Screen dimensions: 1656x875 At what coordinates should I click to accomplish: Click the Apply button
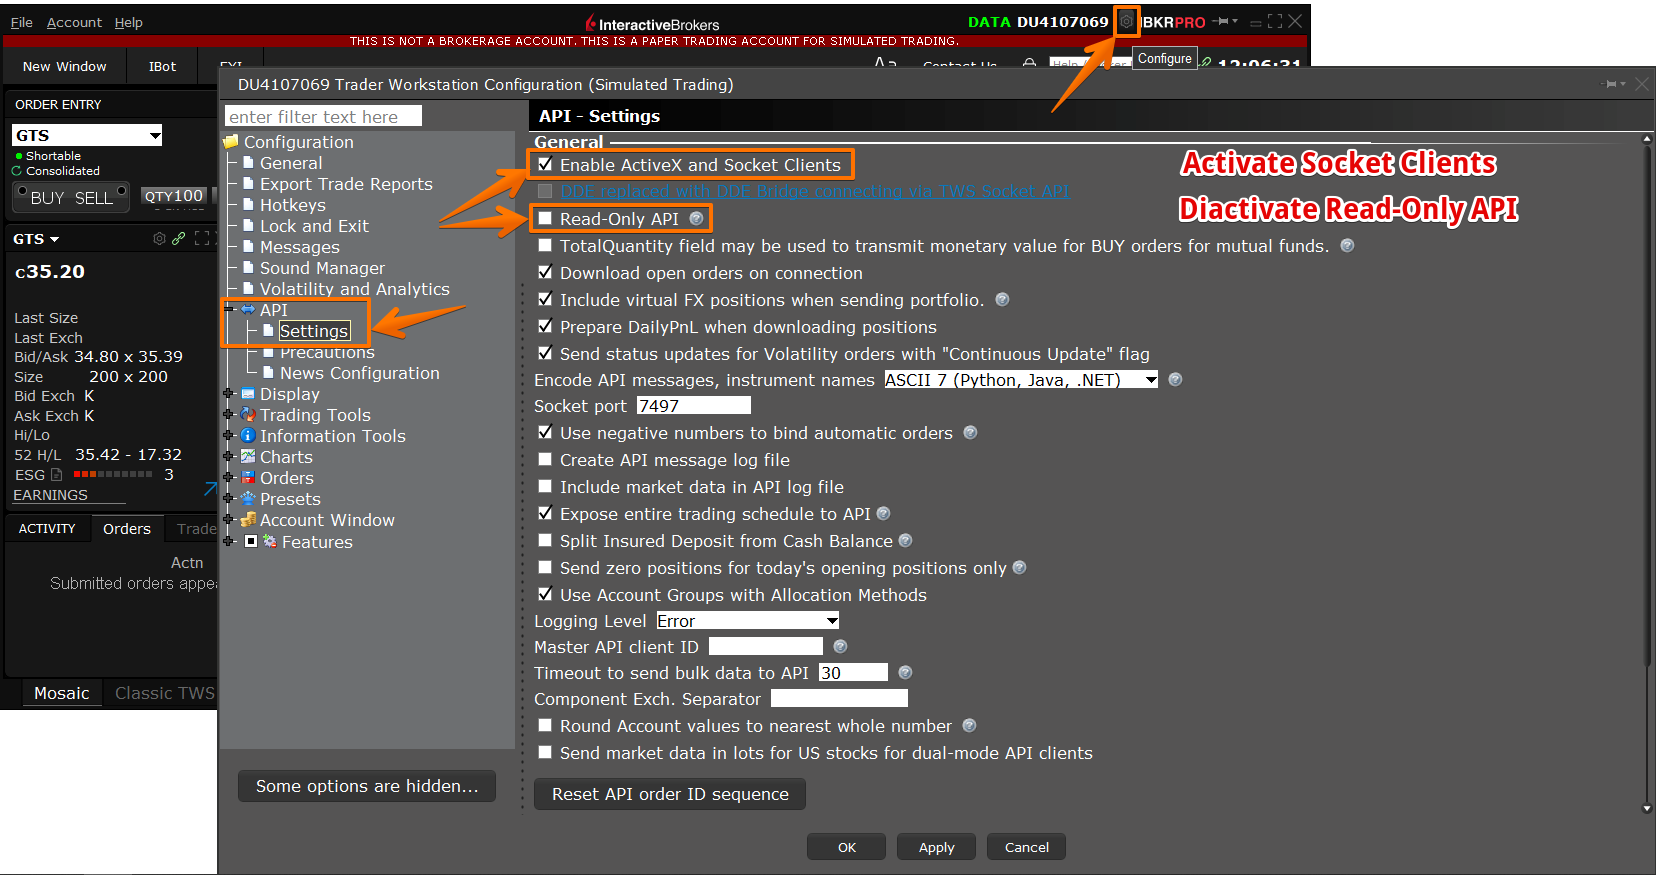936,847
